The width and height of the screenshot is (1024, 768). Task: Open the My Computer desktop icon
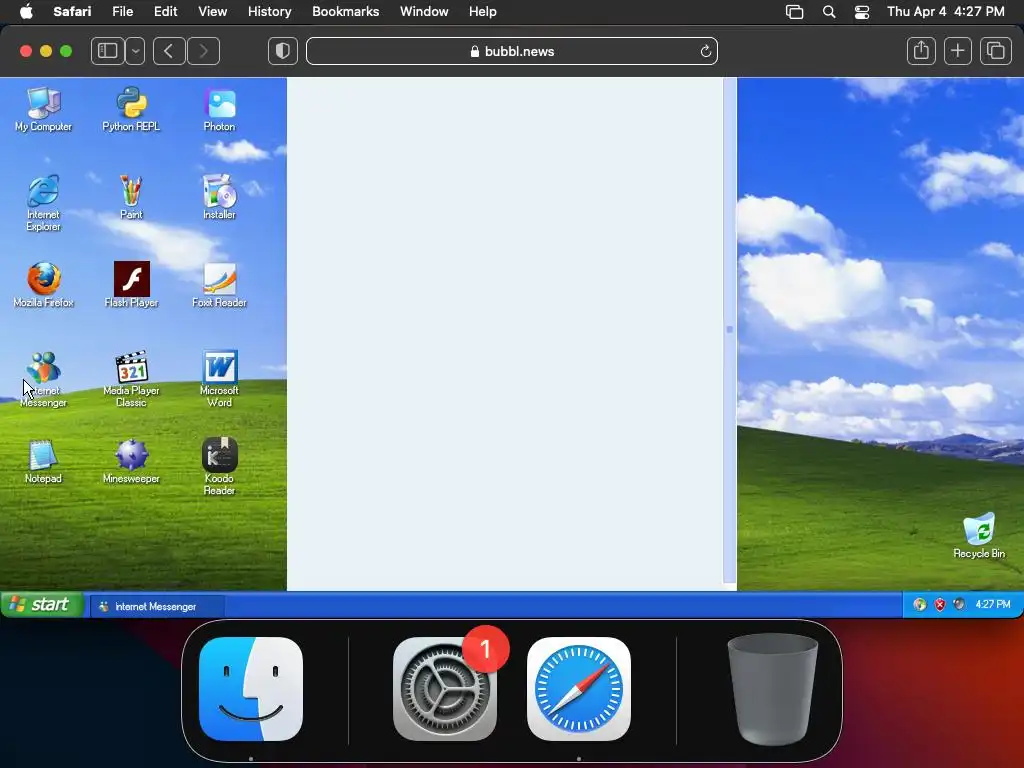click(x=43, y=110)
